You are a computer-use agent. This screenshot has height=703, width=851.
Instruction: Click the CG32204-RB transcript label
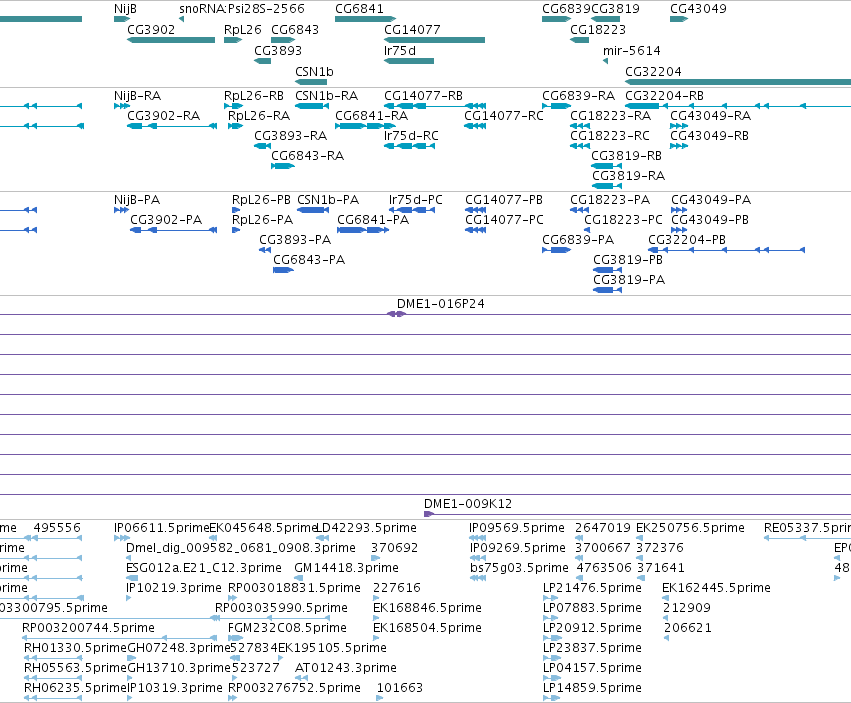664,96
